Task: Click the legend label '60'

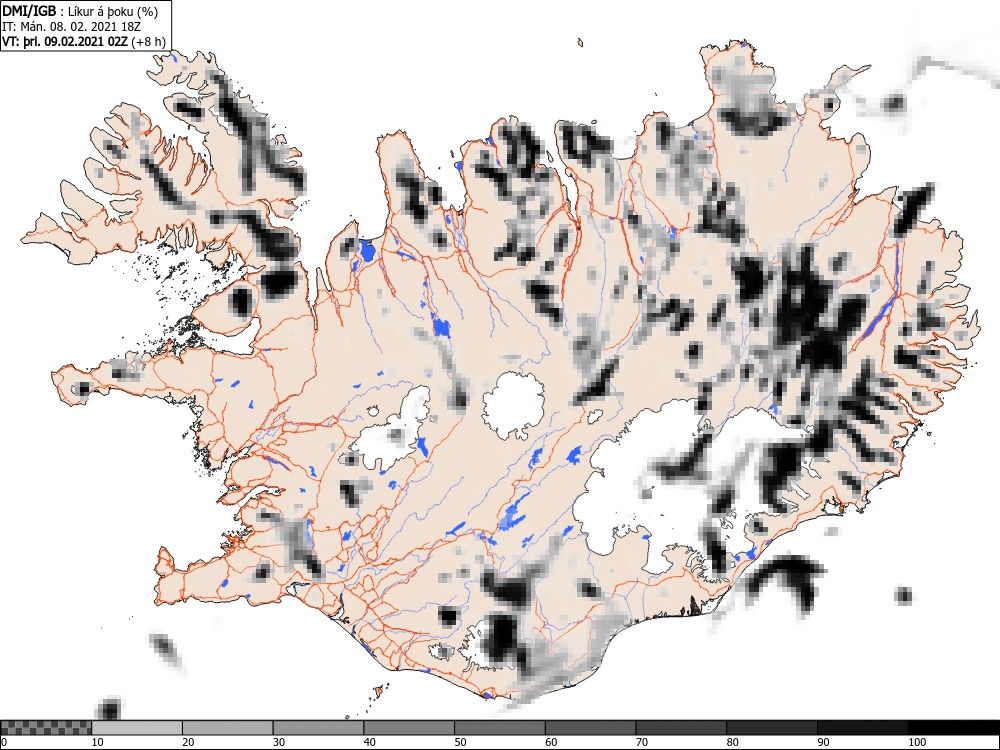Action: pyautogui.click(x=550, y=742)
